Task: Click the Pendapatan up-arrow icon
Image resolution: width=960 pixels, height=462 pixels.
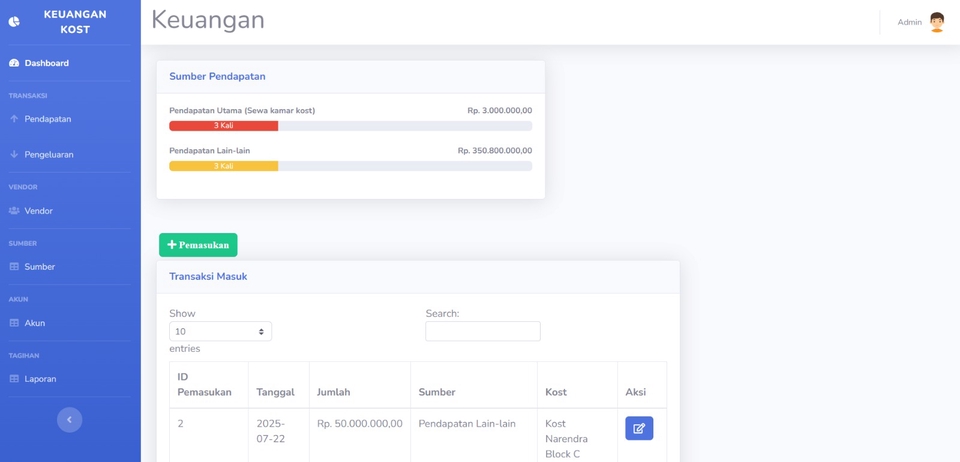Action: tap(14, 119)
